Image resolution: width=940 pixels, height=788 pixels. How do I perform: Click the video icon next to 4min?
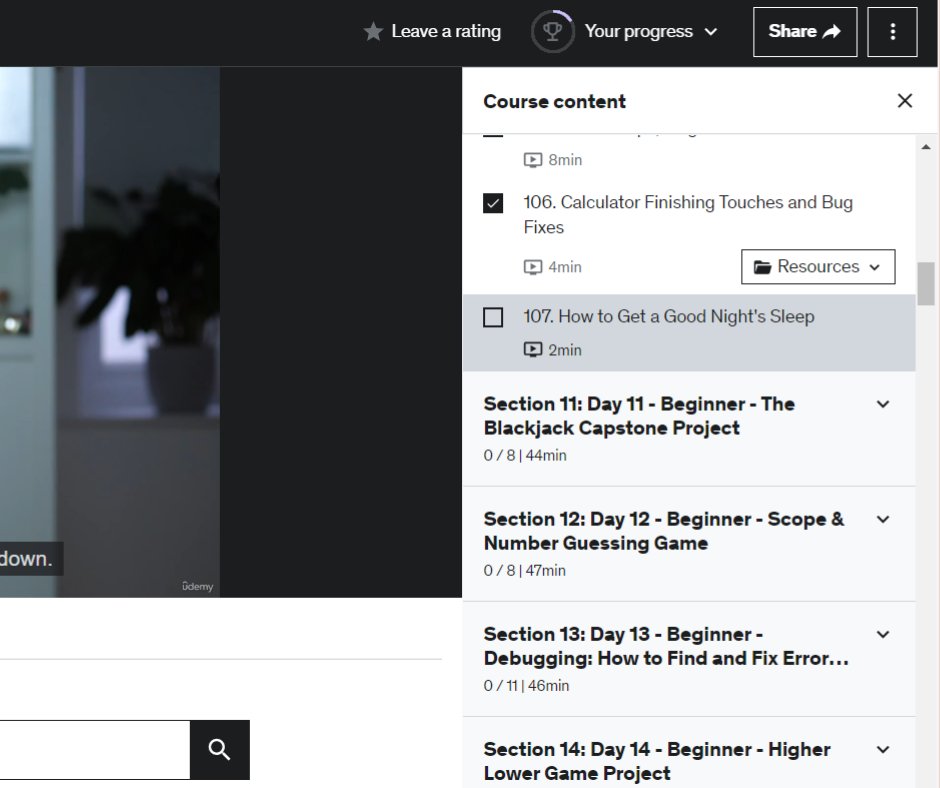click(532, 267)
